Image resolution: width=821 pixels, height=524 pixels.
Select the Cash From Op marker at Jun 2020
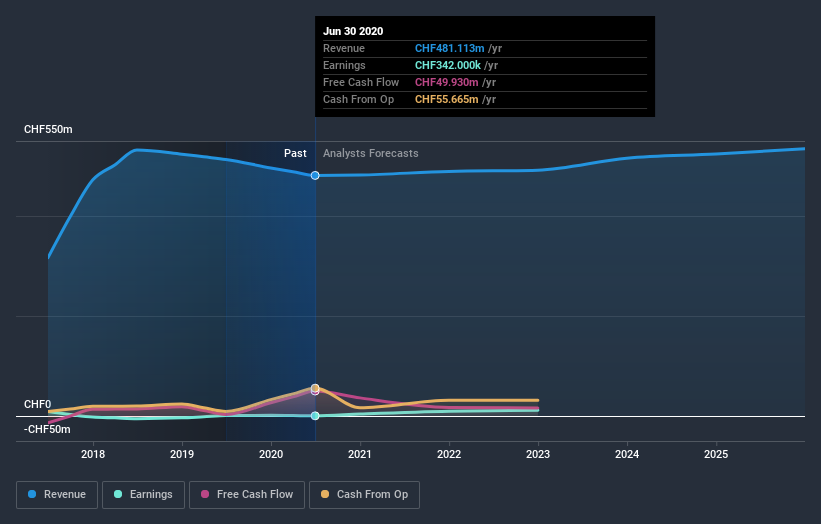click(x=315, y=388)
